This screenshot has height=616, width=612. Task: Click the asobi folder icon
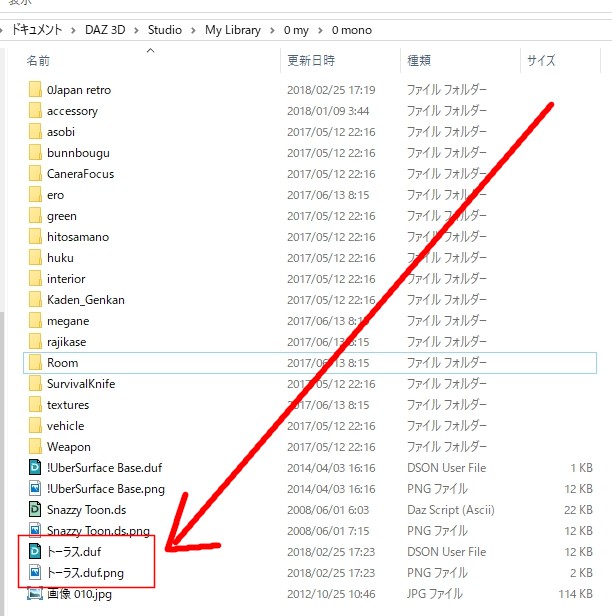tap(35, 132)
